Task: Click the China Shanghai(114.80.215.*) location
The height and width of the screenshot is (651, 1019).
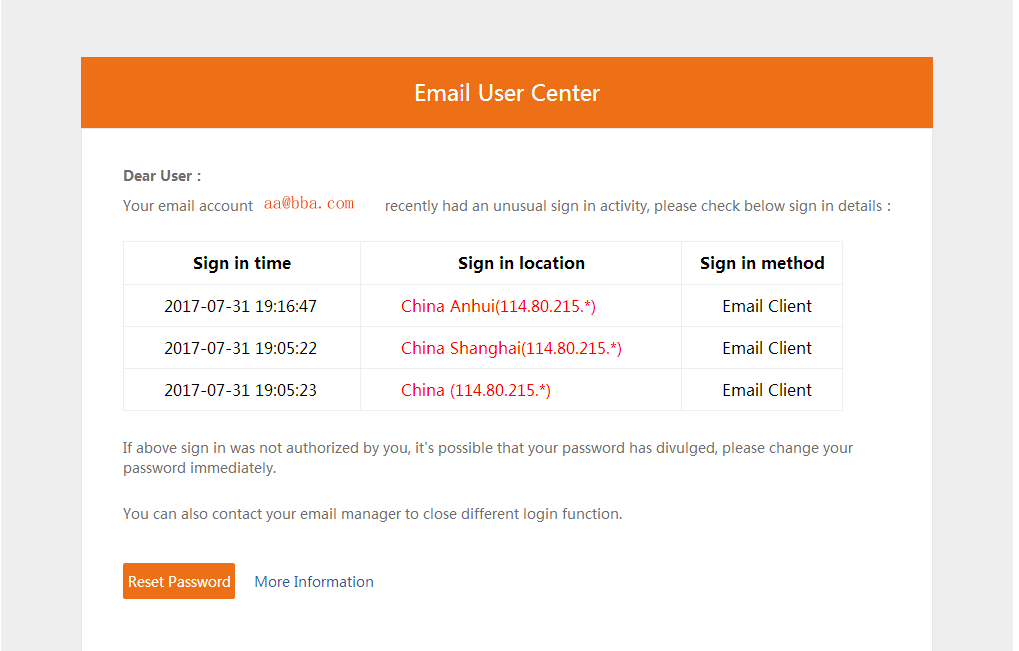Action: tap(511, 348)
